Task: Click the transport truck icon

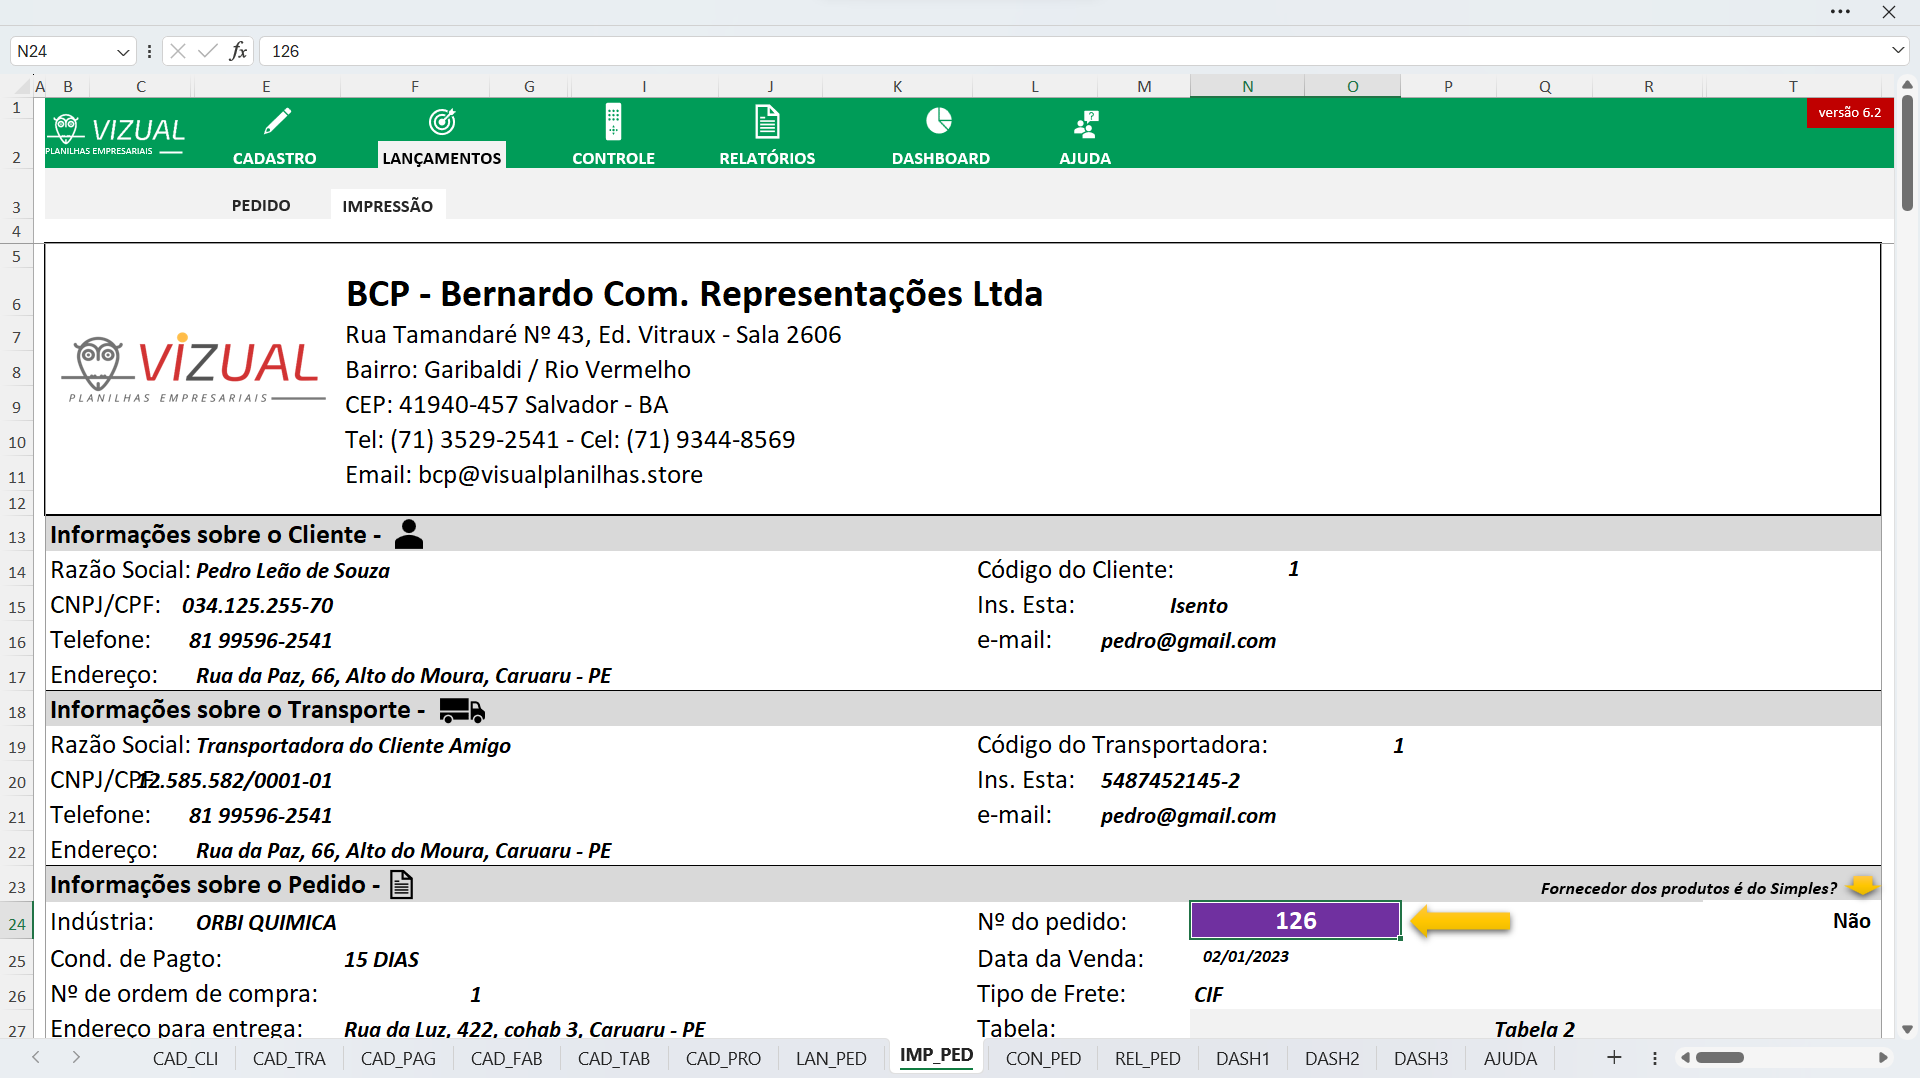Action: 462,710
